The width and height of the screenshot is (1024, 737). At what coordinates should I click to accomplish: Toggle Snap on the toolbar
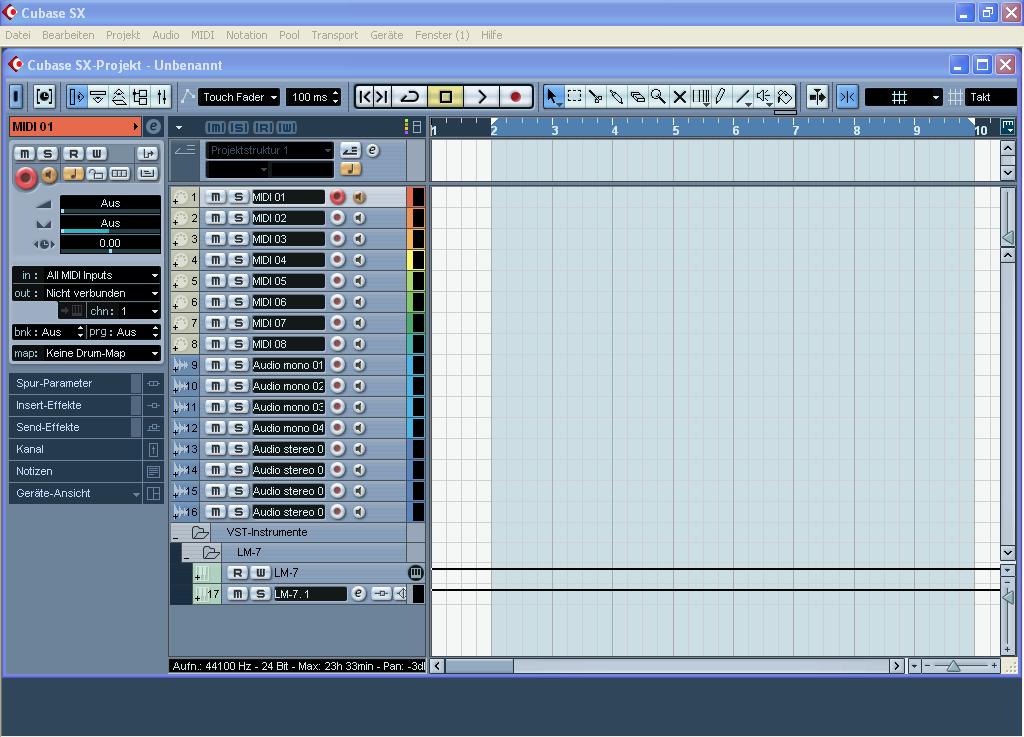click(847, 97)
